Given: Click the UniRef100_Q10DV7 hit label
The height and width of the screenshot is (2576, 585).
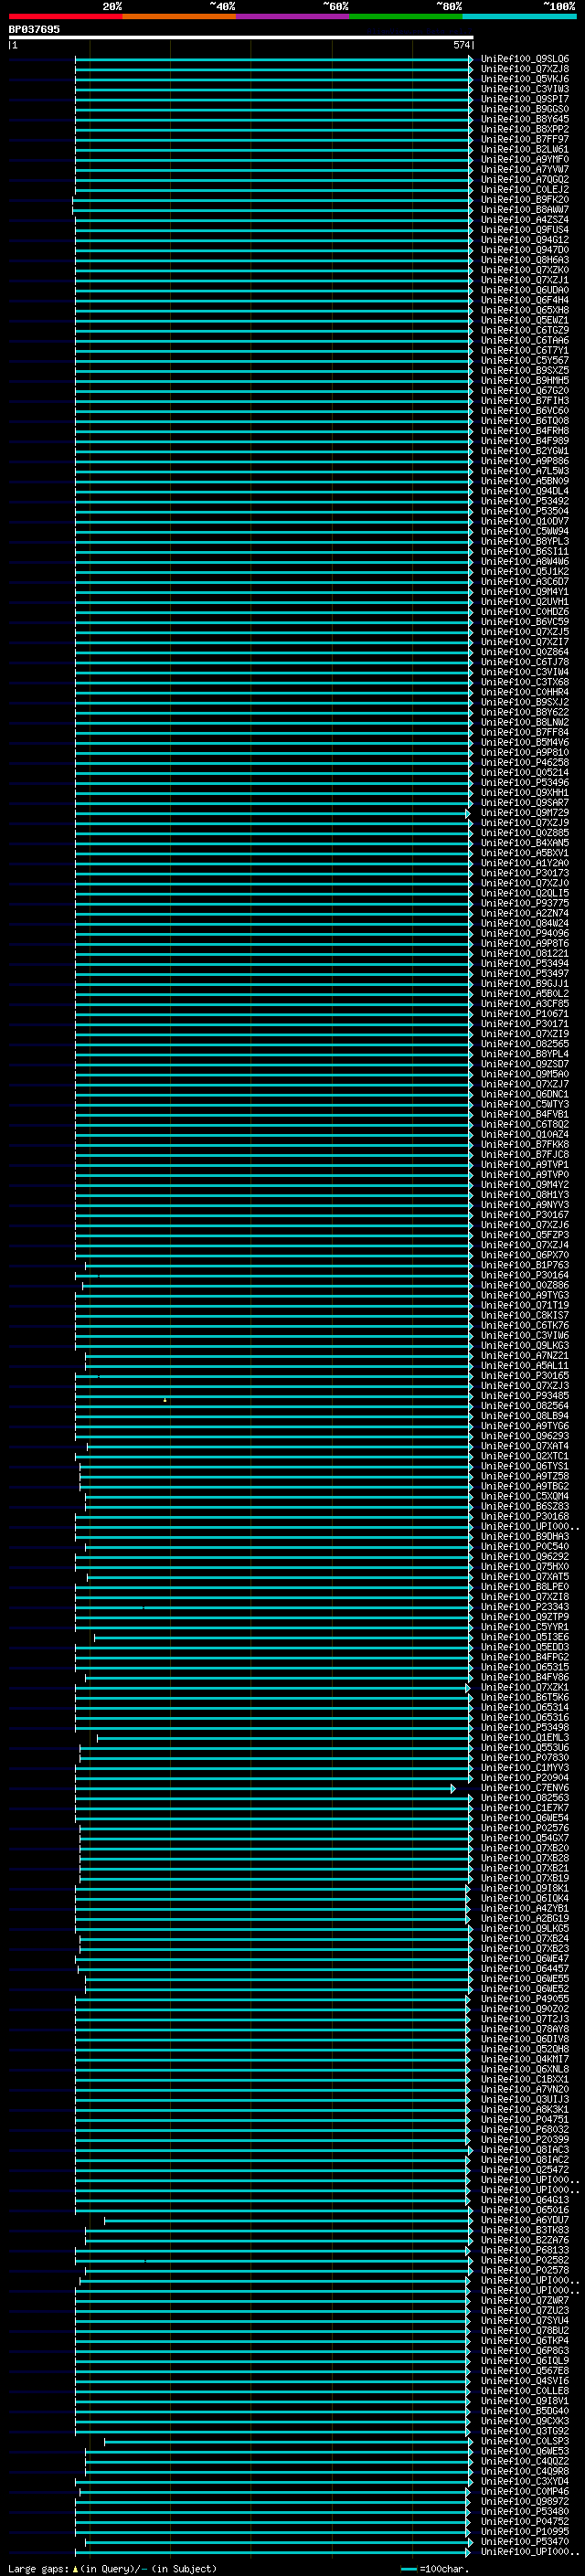Looking at the screenshot, I should pos(525,521).
